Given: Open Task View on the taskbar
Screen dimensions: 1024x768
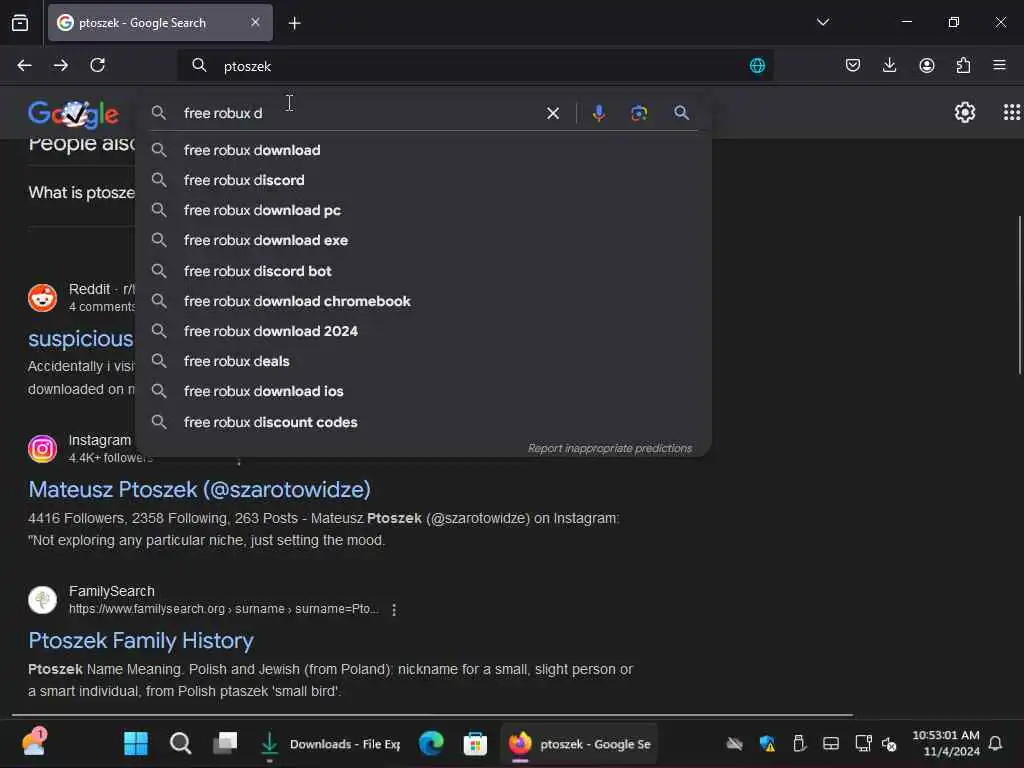Looking at the screenshot, I should tap(225, 743).
